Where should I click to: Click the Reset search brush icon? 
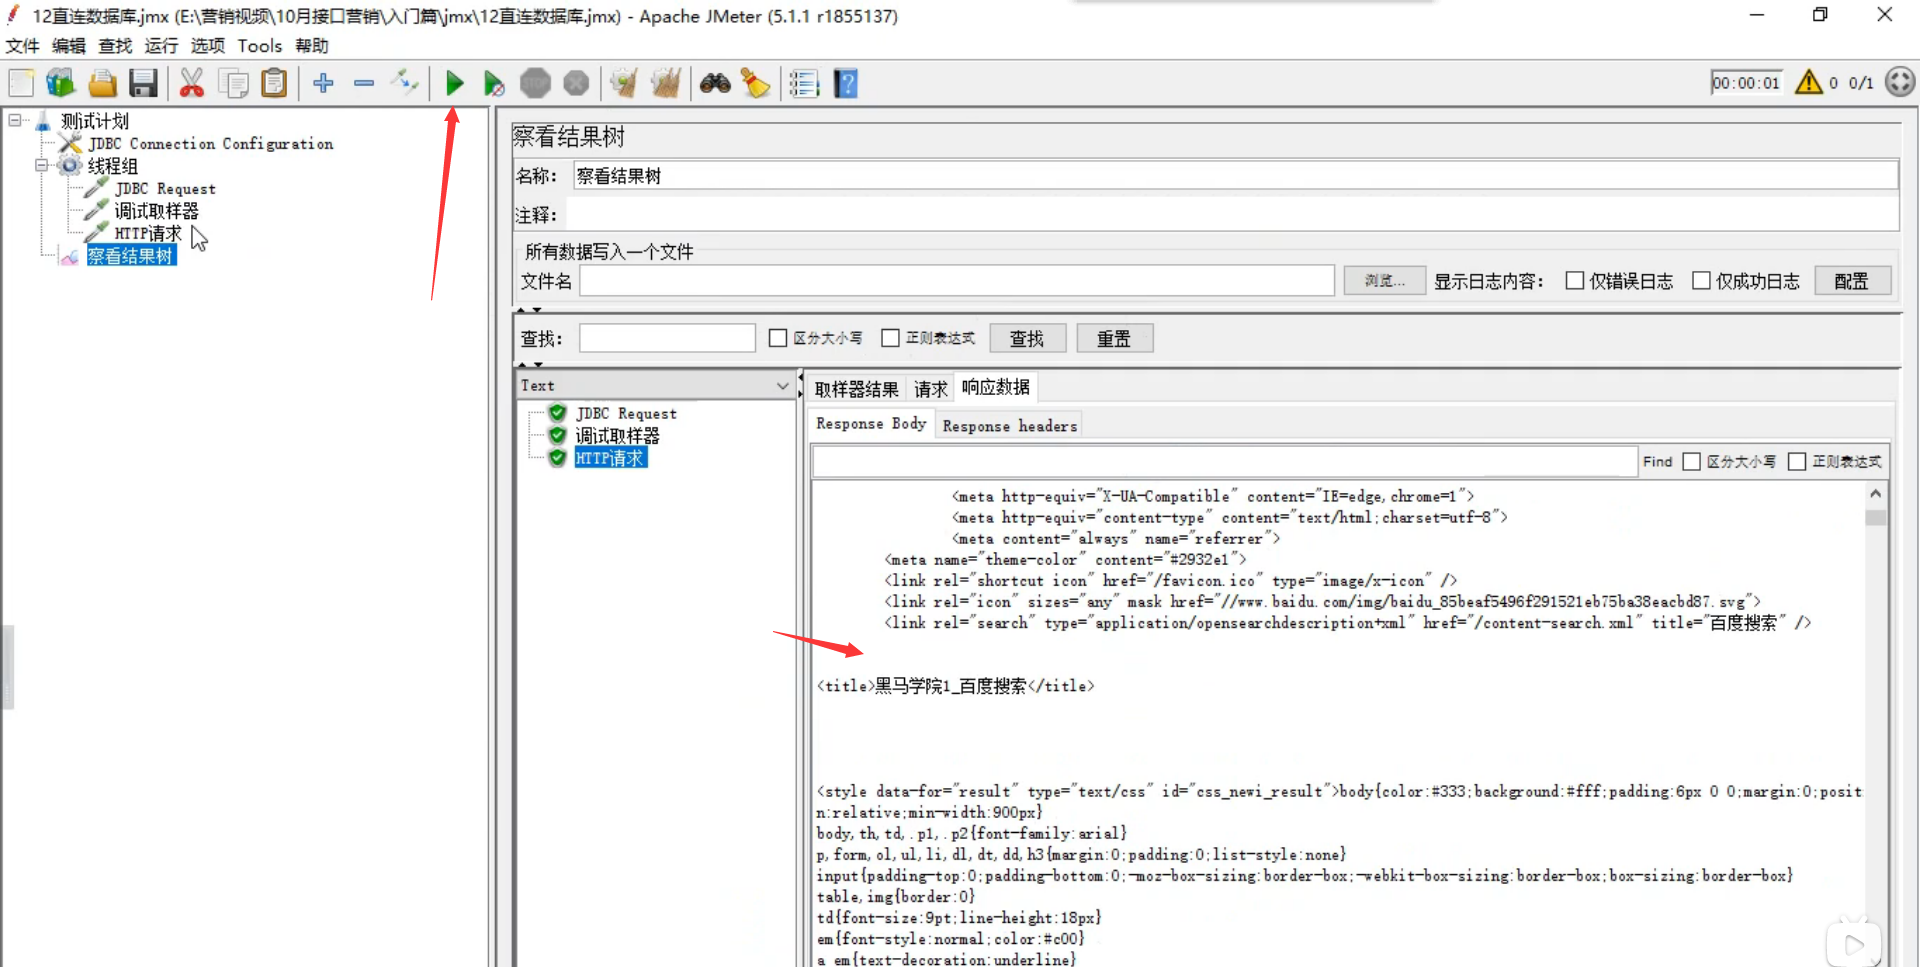[755, 83]
